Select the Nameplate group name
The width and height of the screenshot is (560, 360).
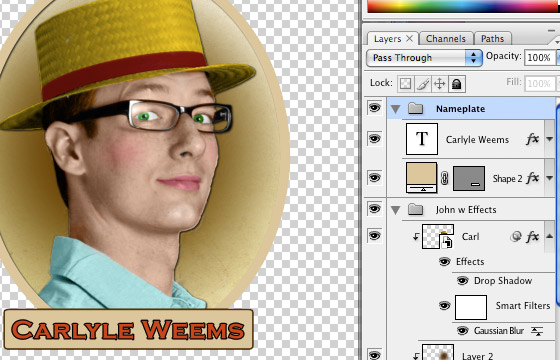tap(460, 109)
